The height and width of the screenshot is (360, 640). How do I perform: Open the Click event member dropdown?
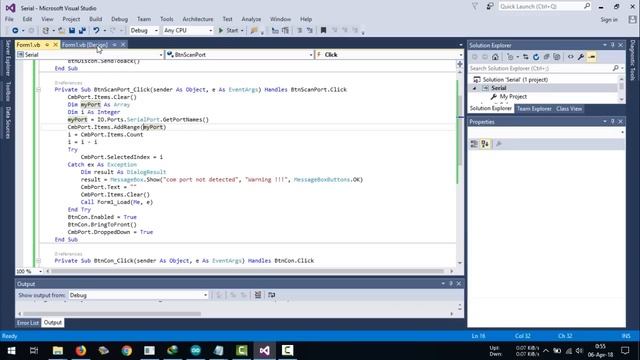pyautogui.click(x=389, y=55)
